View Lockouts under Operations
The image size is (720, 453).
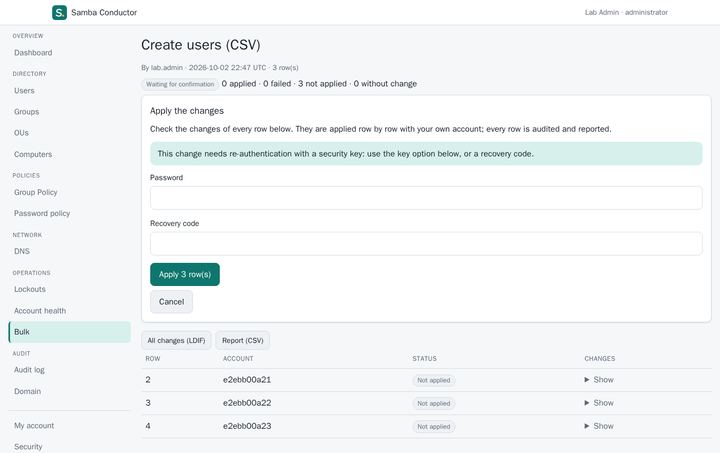30,289
